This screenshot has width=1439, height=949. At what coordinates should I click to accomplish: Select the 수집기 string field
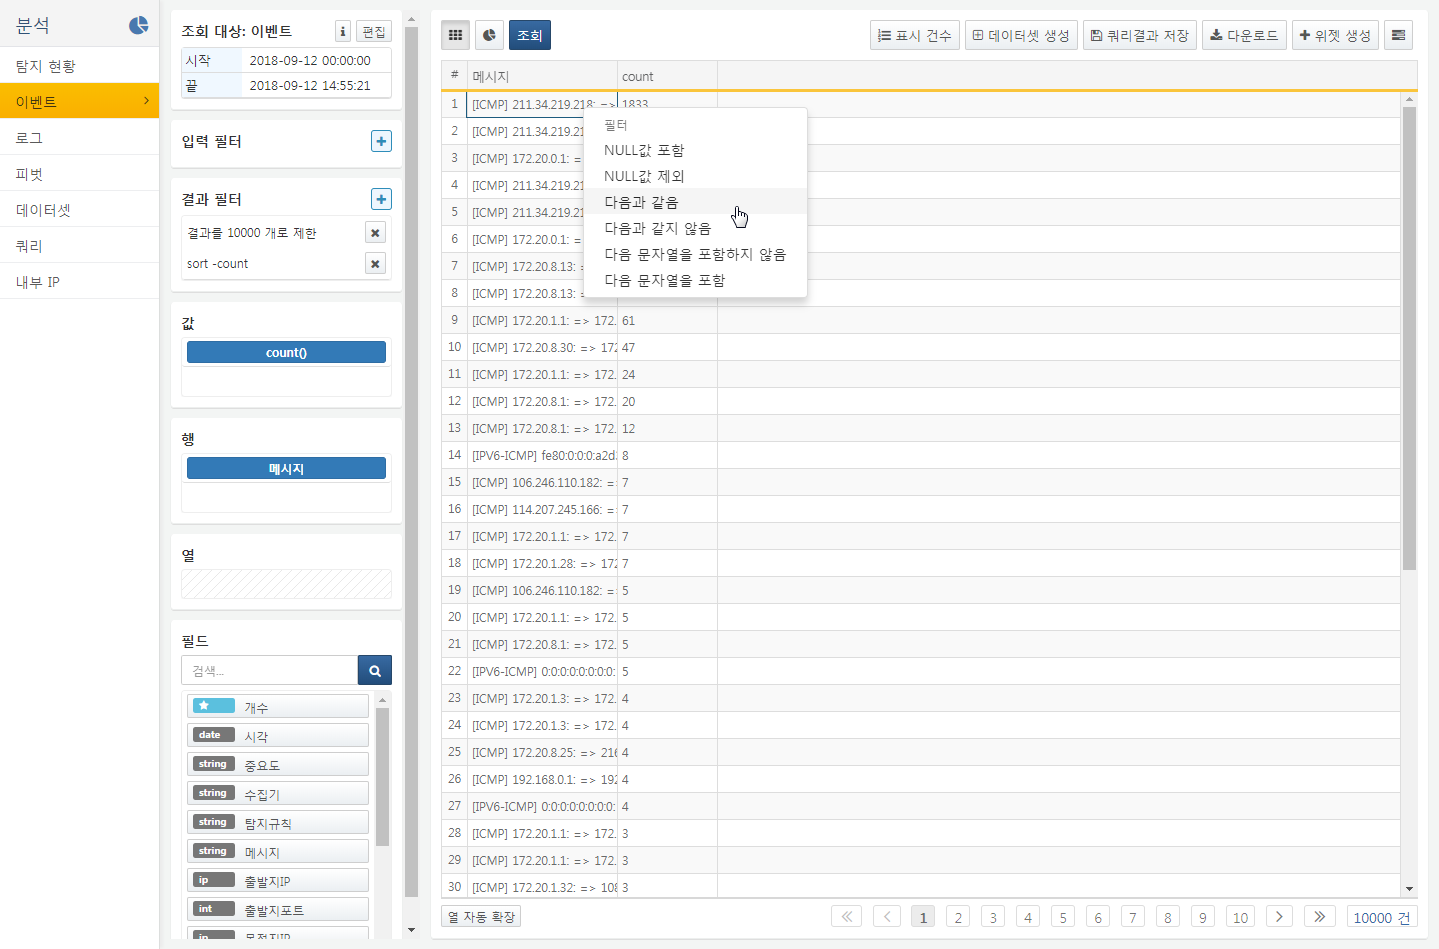click(x=278, y=793)
